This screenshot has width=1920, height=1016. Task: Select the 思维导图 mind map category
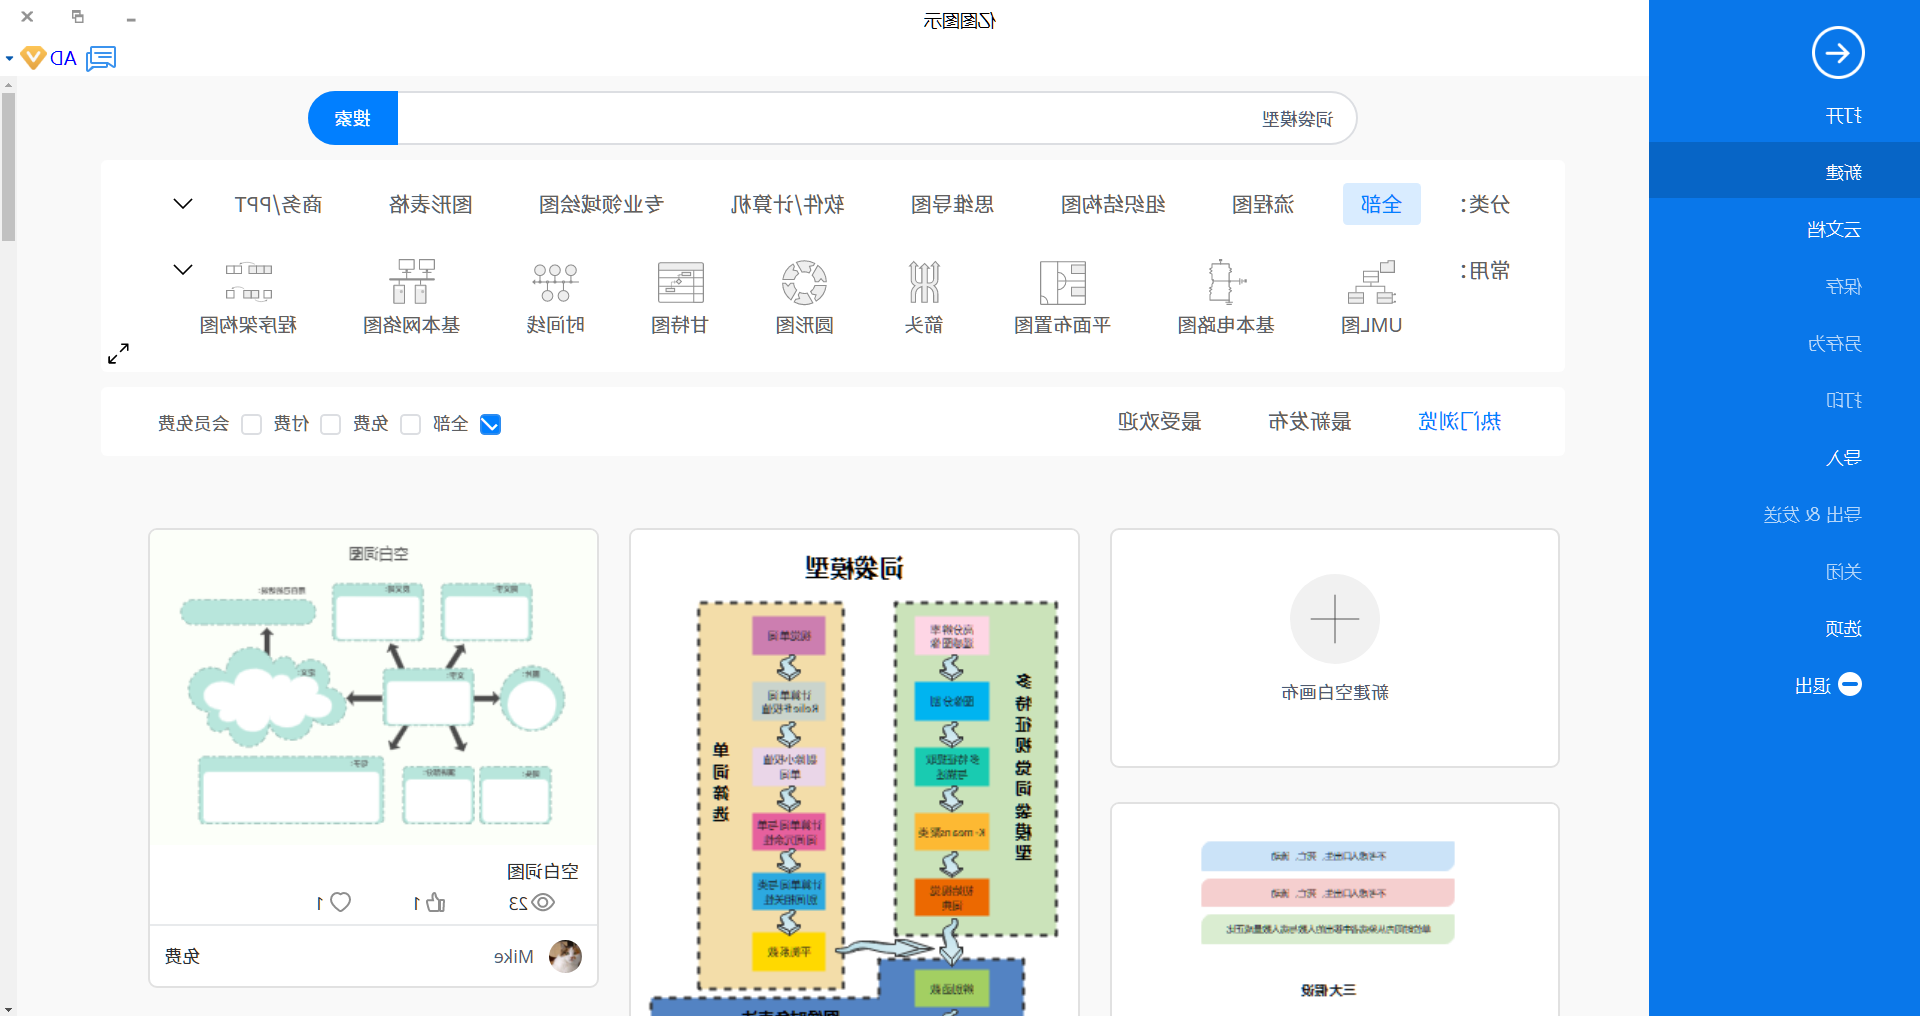(952, 204)
